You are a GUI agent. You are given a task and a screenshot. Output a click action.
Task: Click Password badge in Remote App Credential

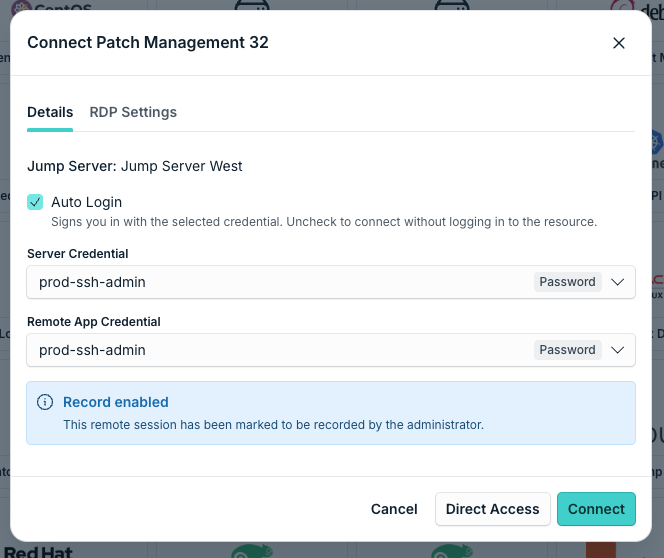[x=567, y=350]
